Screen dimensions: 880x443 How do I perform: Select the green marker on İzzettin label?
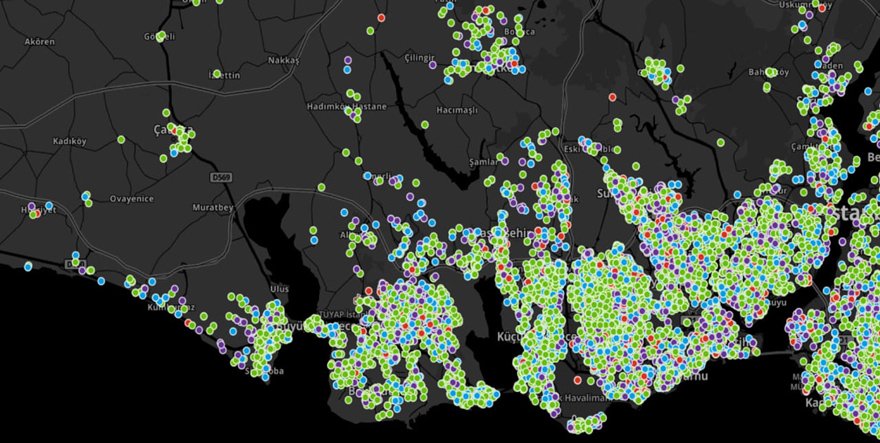[x=218, y=73]
